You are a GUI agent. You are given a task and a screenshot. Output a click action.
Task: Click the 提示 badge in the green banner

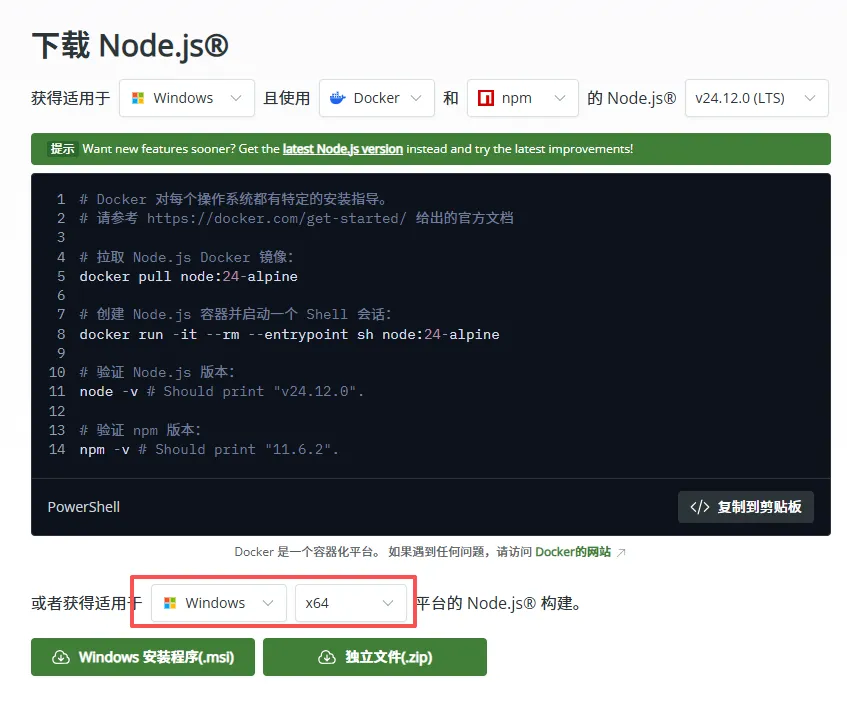pos(62,149)
